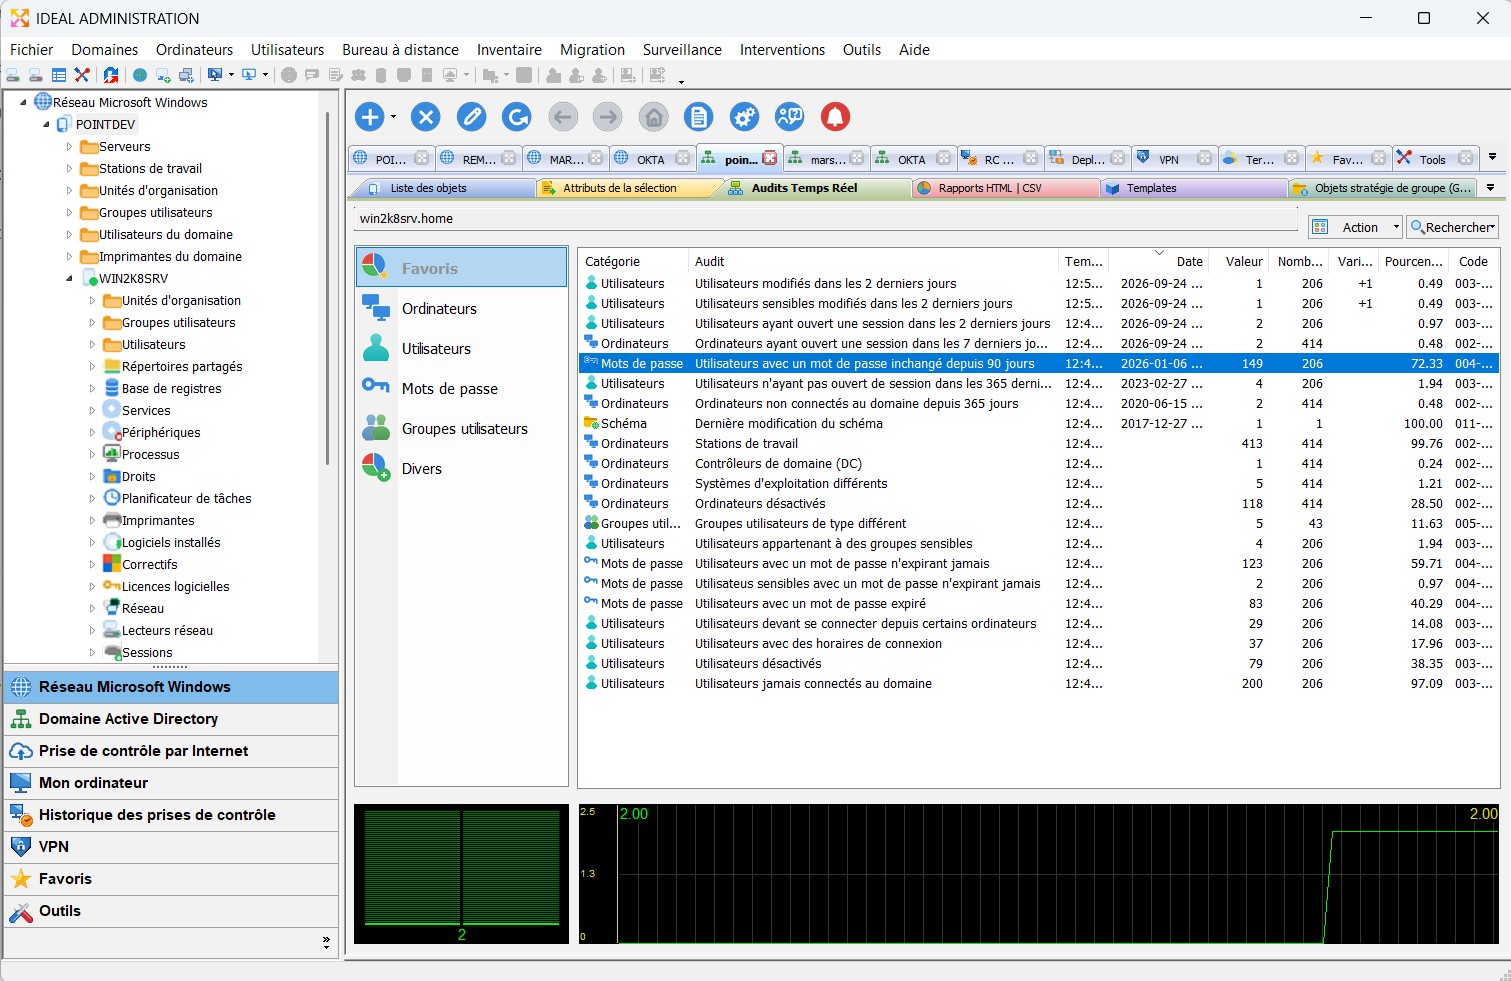The width and height of the screenshot is (1511, 981).
Task: Switch to the Templates tab
Action: click(x=1193, y=188)
